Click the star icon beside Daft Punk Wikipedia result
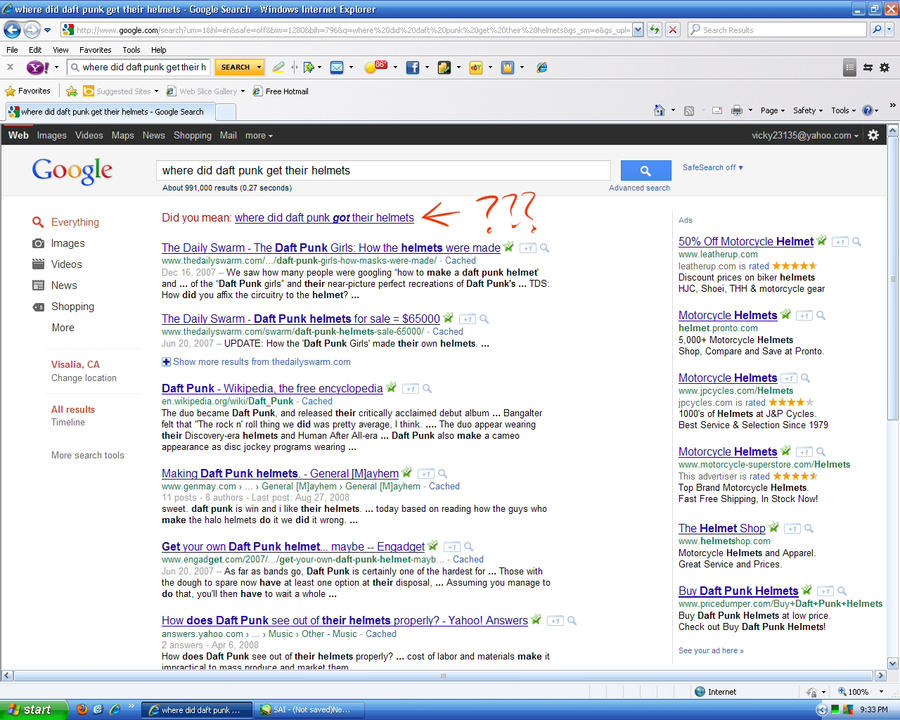This screenshot has height=720, width=900. (x=391, y=388)
